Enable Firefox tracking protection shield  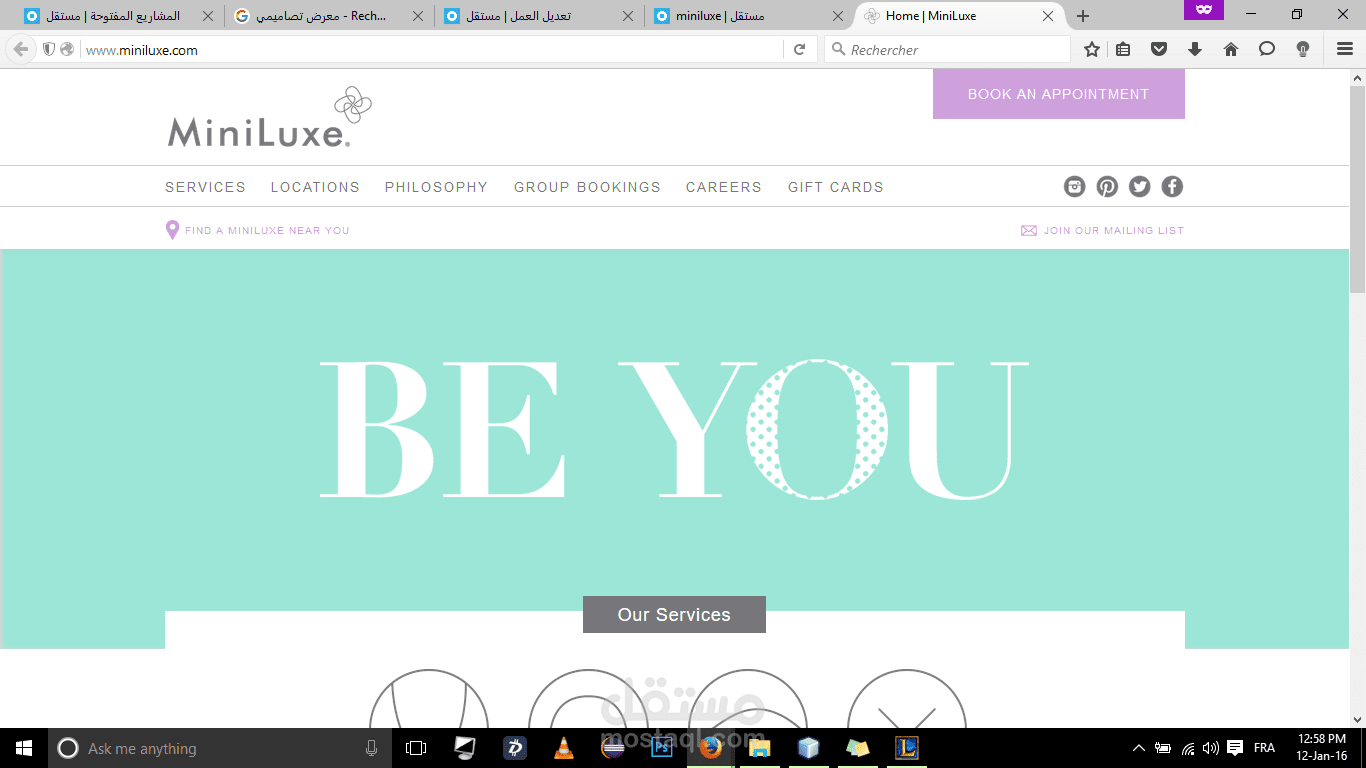49,48
